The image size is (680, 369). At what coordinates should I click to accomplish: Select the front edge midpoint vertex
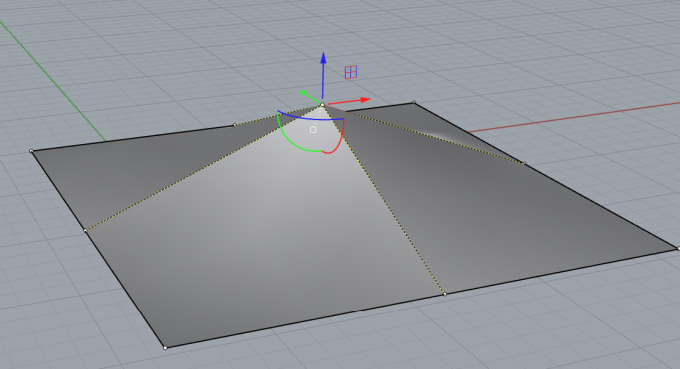[445, 294]
